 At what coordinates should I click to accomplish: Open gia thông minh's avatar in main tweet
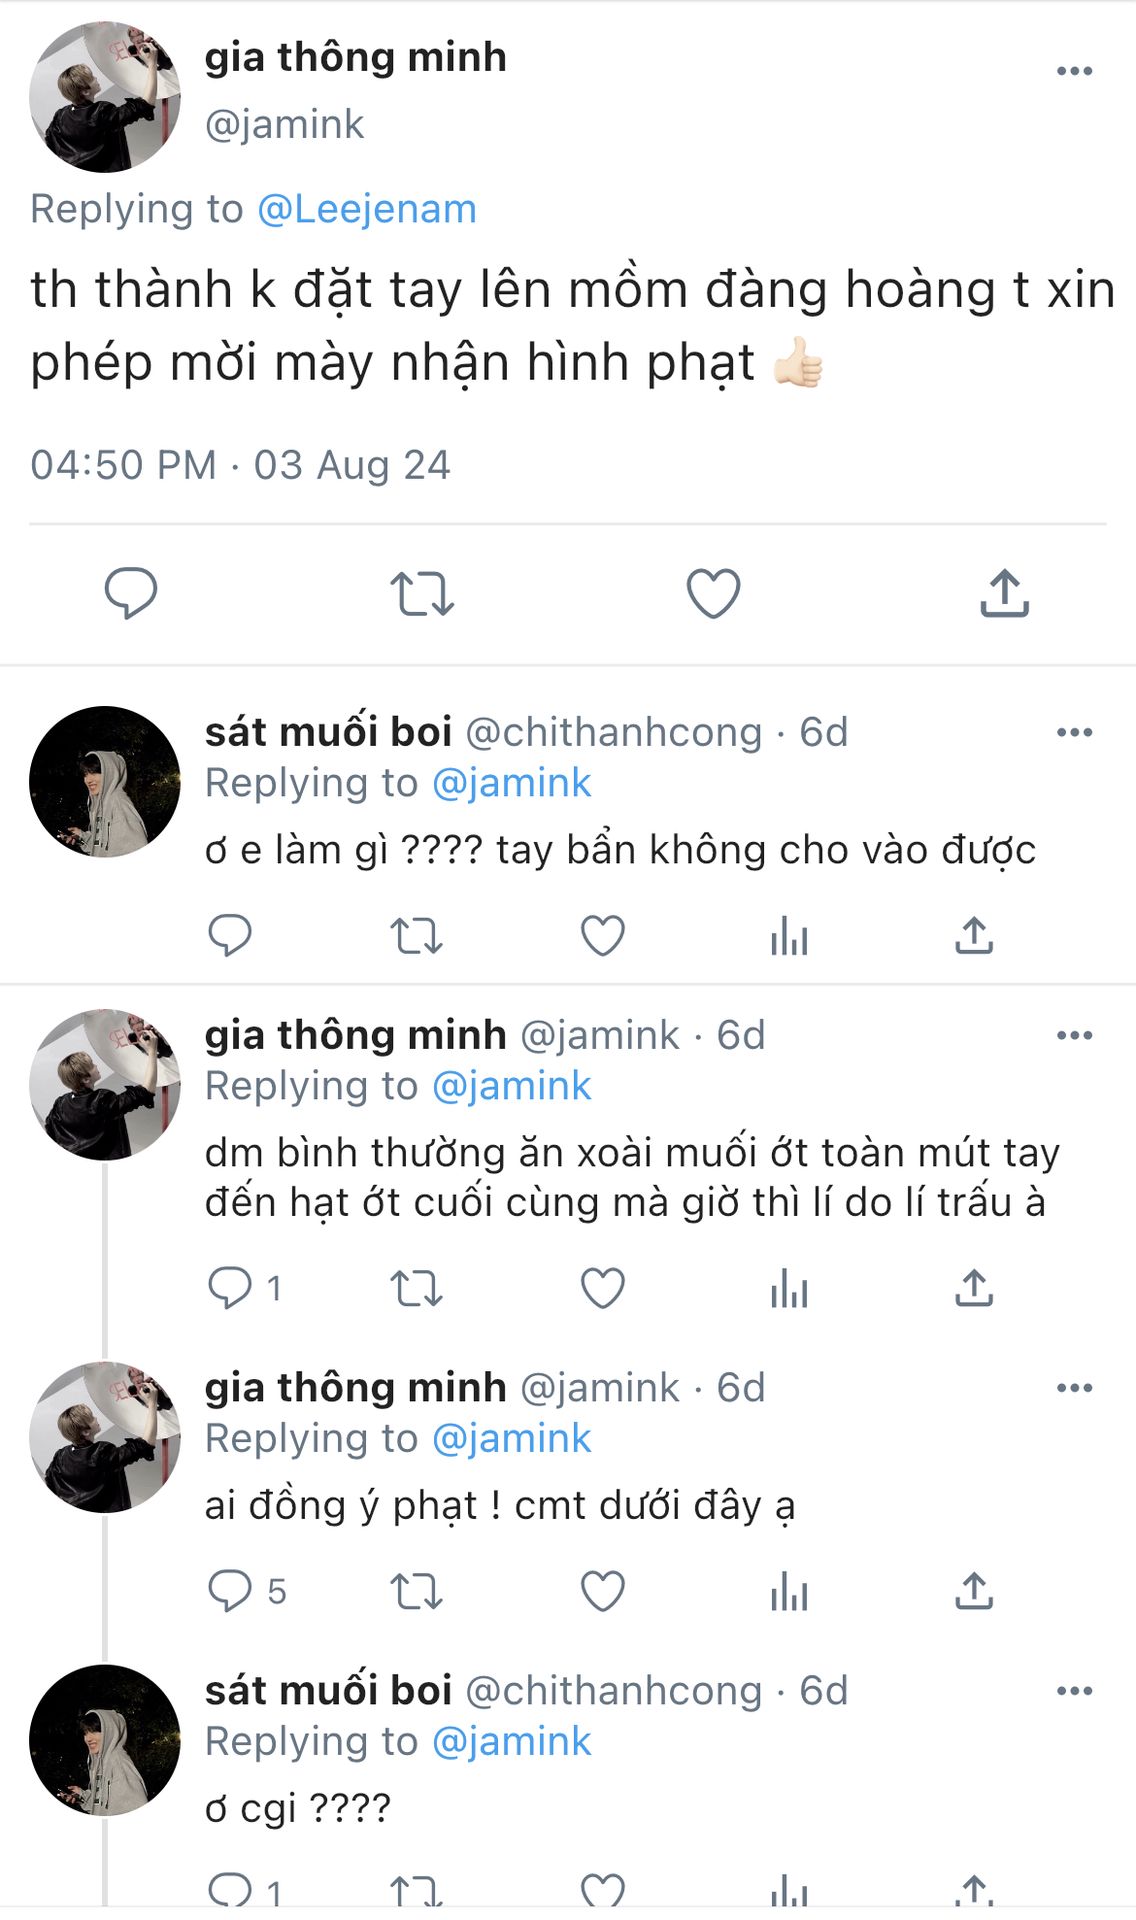(x=105, y=97)
